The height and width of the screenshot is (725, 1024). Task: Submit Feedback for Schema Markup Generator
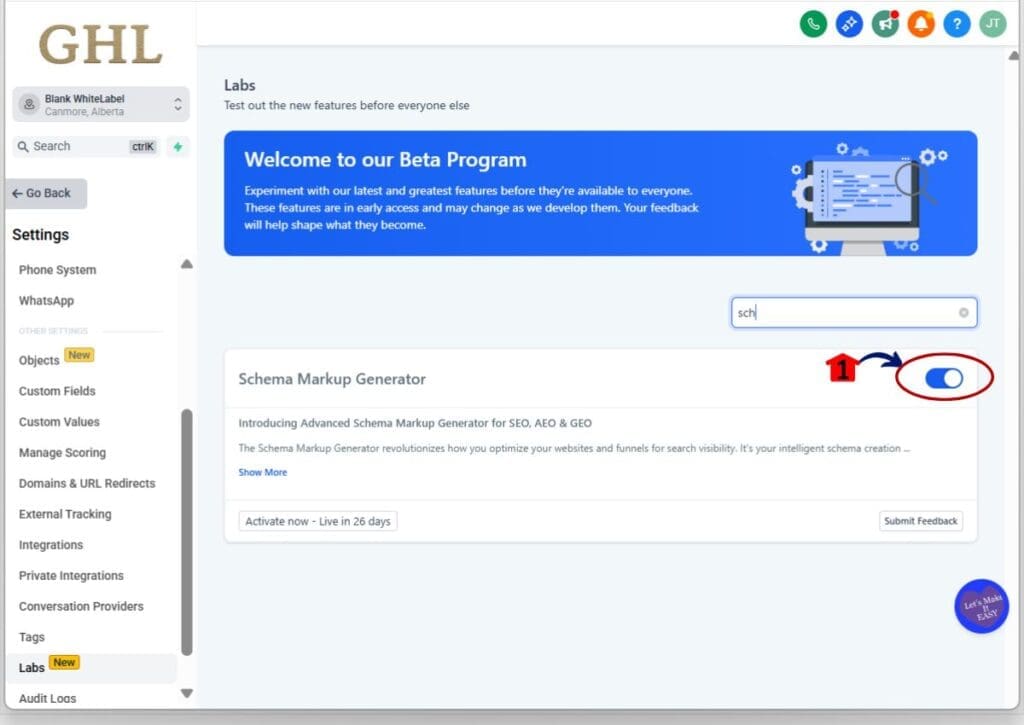pos(920,520)
